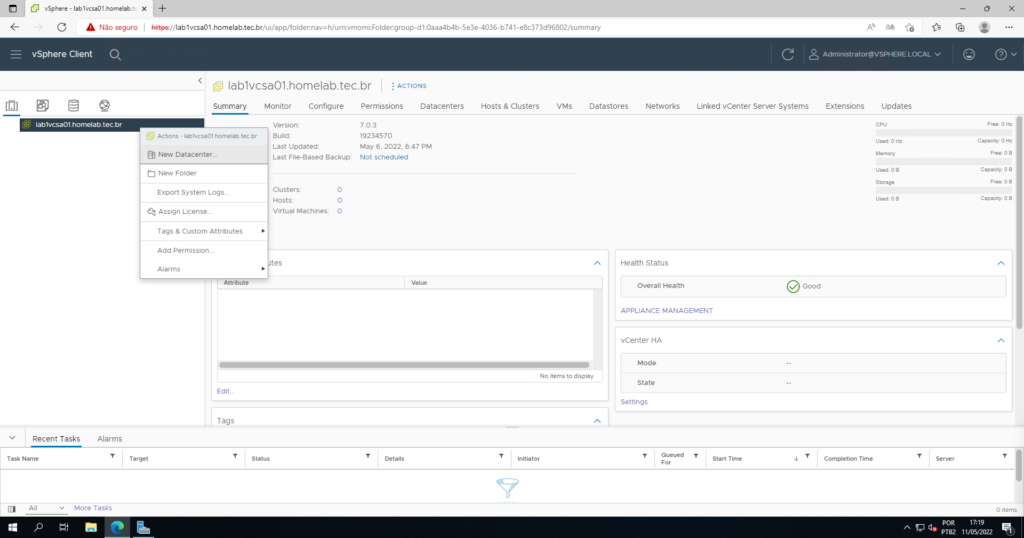The width and height of the screenshot is (1024, 538).
Task: Switch to Hosts and Clusters inventory view
Action: (12, 105)
